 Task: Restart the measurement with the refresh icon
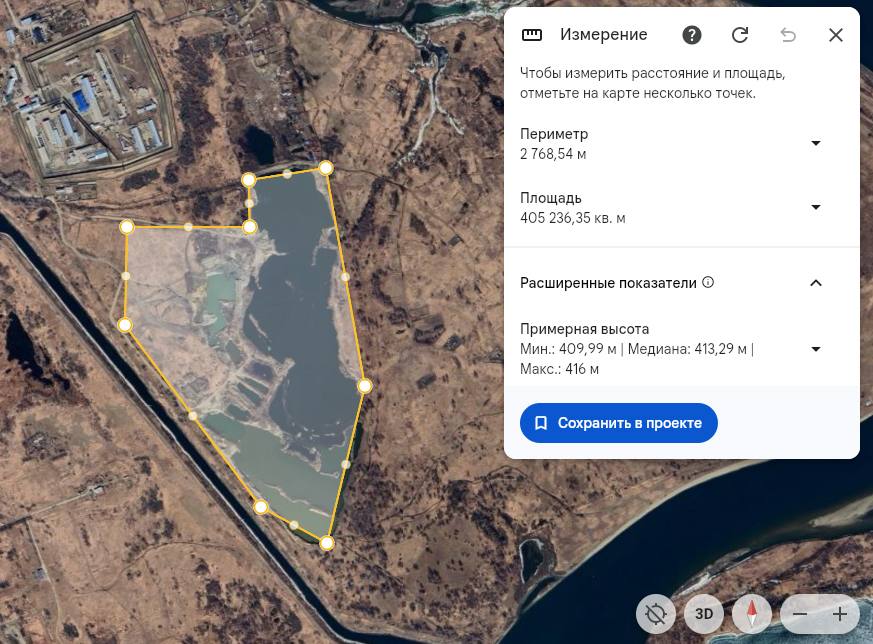point(740,35)
